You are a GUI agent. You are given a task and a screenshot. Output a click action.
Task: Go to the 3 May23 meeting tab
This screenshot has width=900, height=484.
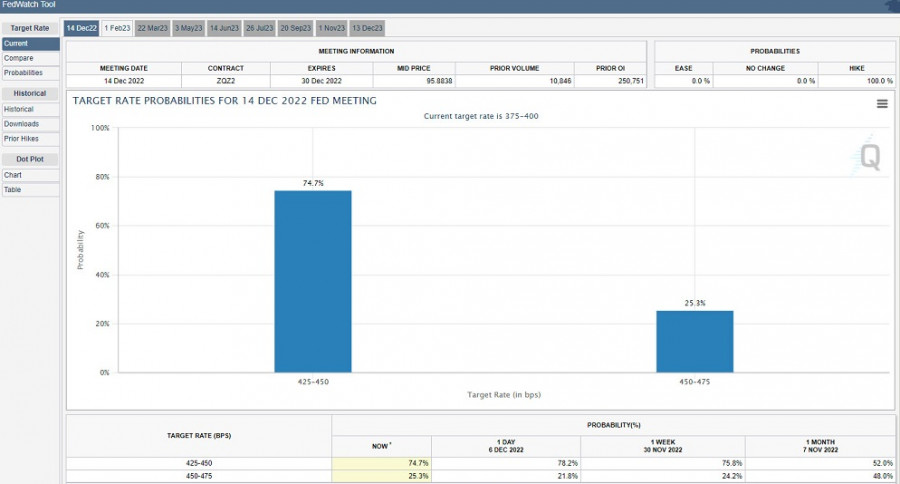(x=188, y=28)
